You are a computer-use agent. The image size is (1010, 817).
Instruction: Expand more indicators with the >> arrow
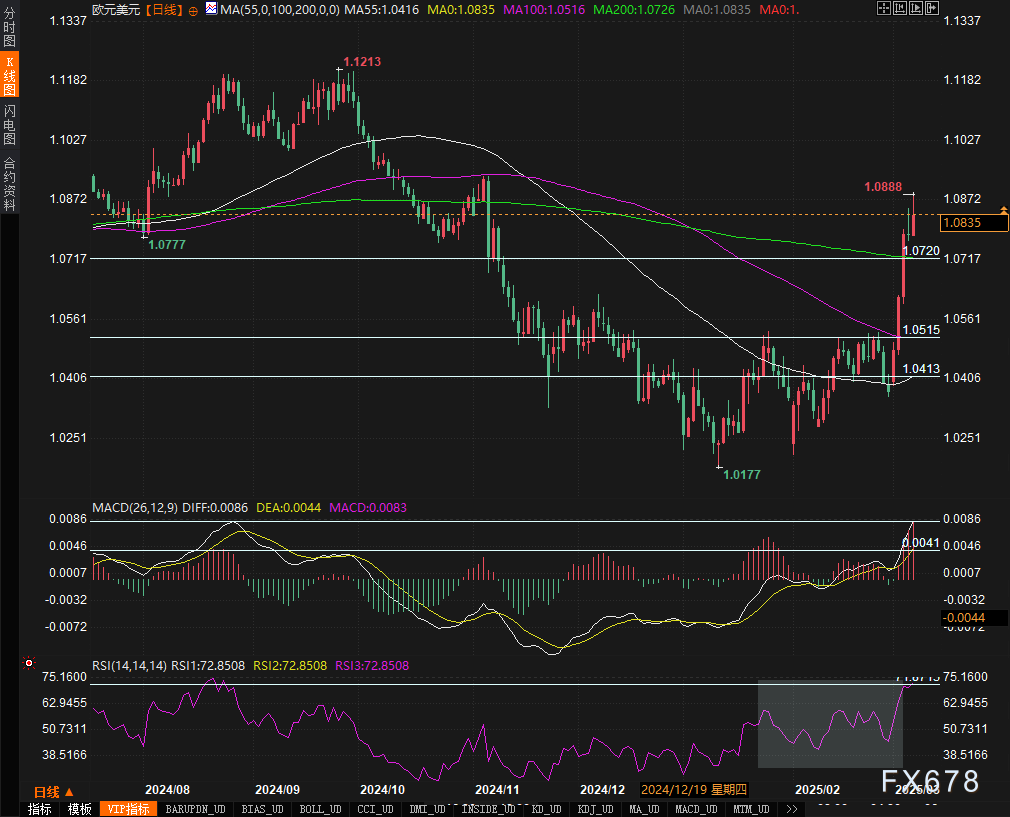[790, 809]
